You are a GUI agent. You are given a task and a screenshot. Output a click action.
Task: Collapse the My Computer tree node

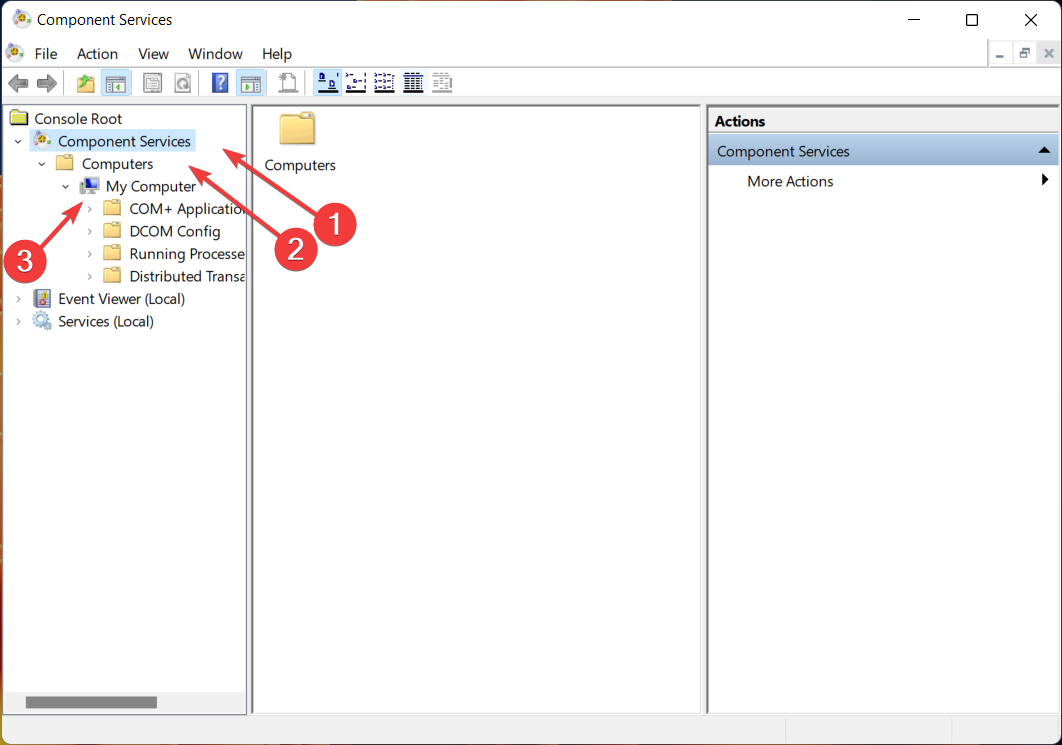66,187
